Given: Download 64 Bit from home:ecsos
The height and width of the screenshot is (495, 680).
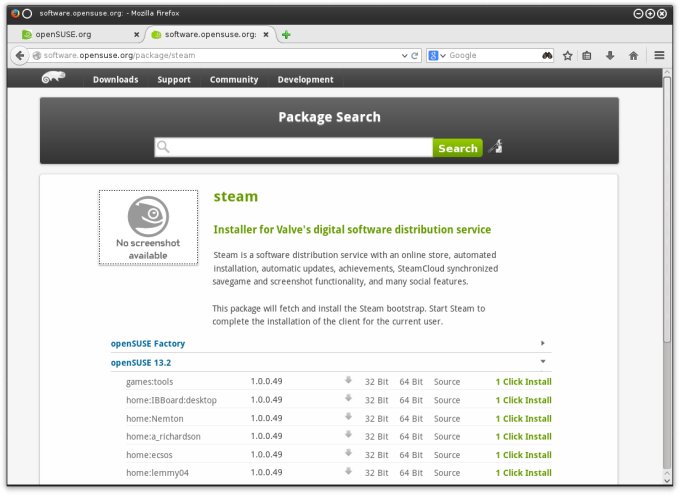Looking at the screenshot, I should (411, 455).
